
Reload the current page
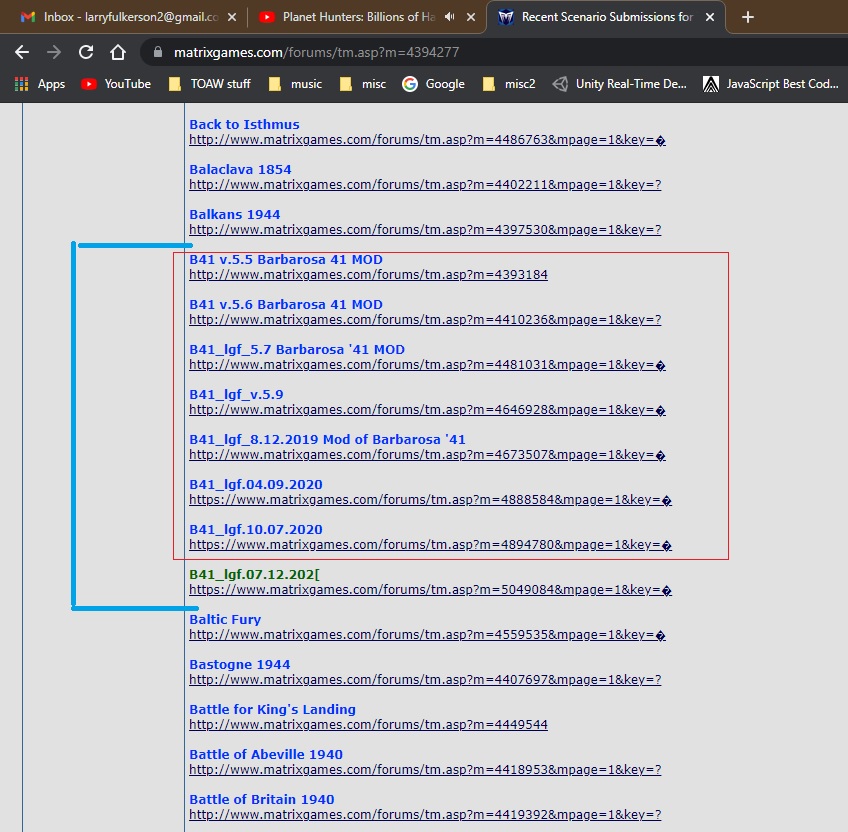point(86,52)
